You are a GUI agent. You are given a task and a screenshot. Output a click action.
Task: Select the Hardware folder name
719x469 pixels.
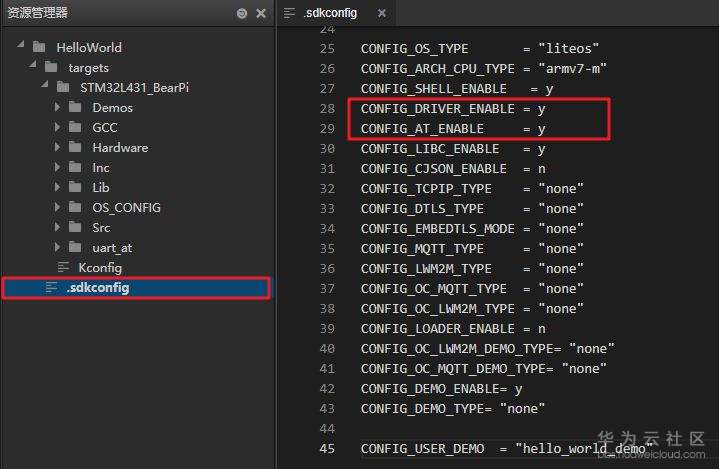(120, 148)
